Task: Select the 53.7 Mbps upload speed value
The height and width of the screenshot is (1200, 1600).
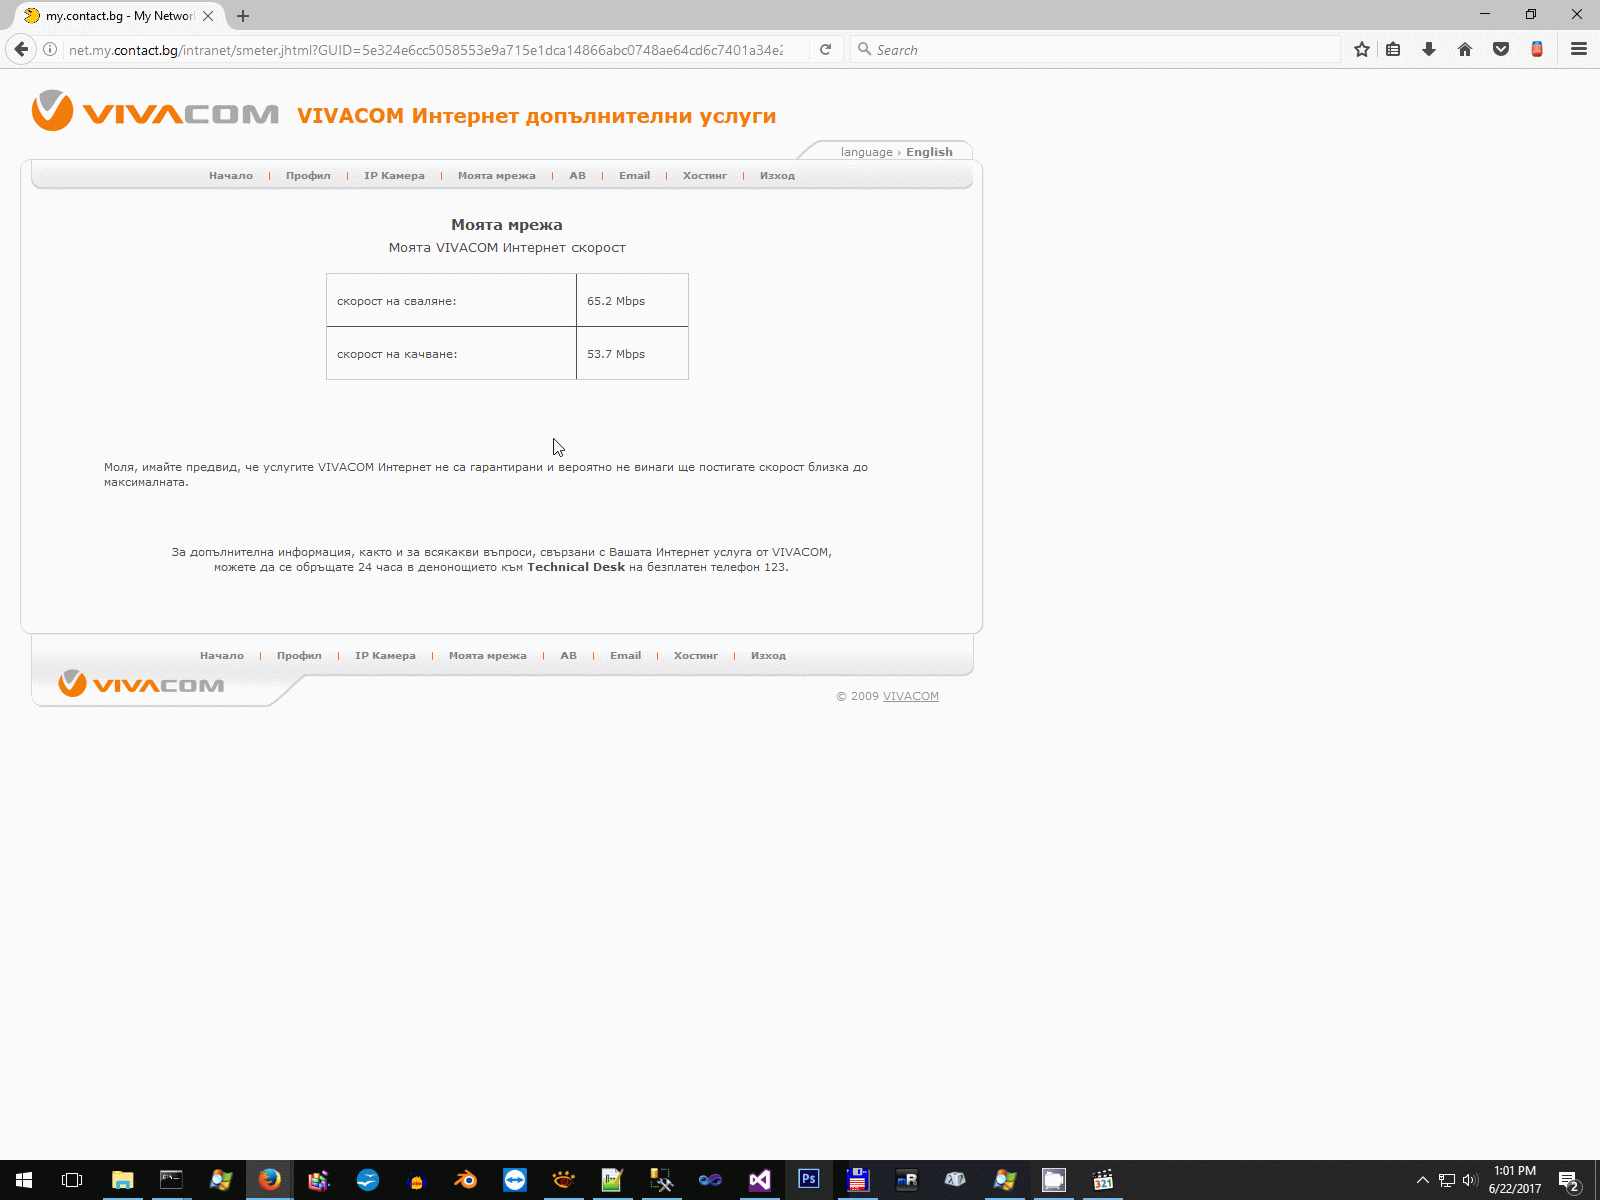Action: pos(616,354)
